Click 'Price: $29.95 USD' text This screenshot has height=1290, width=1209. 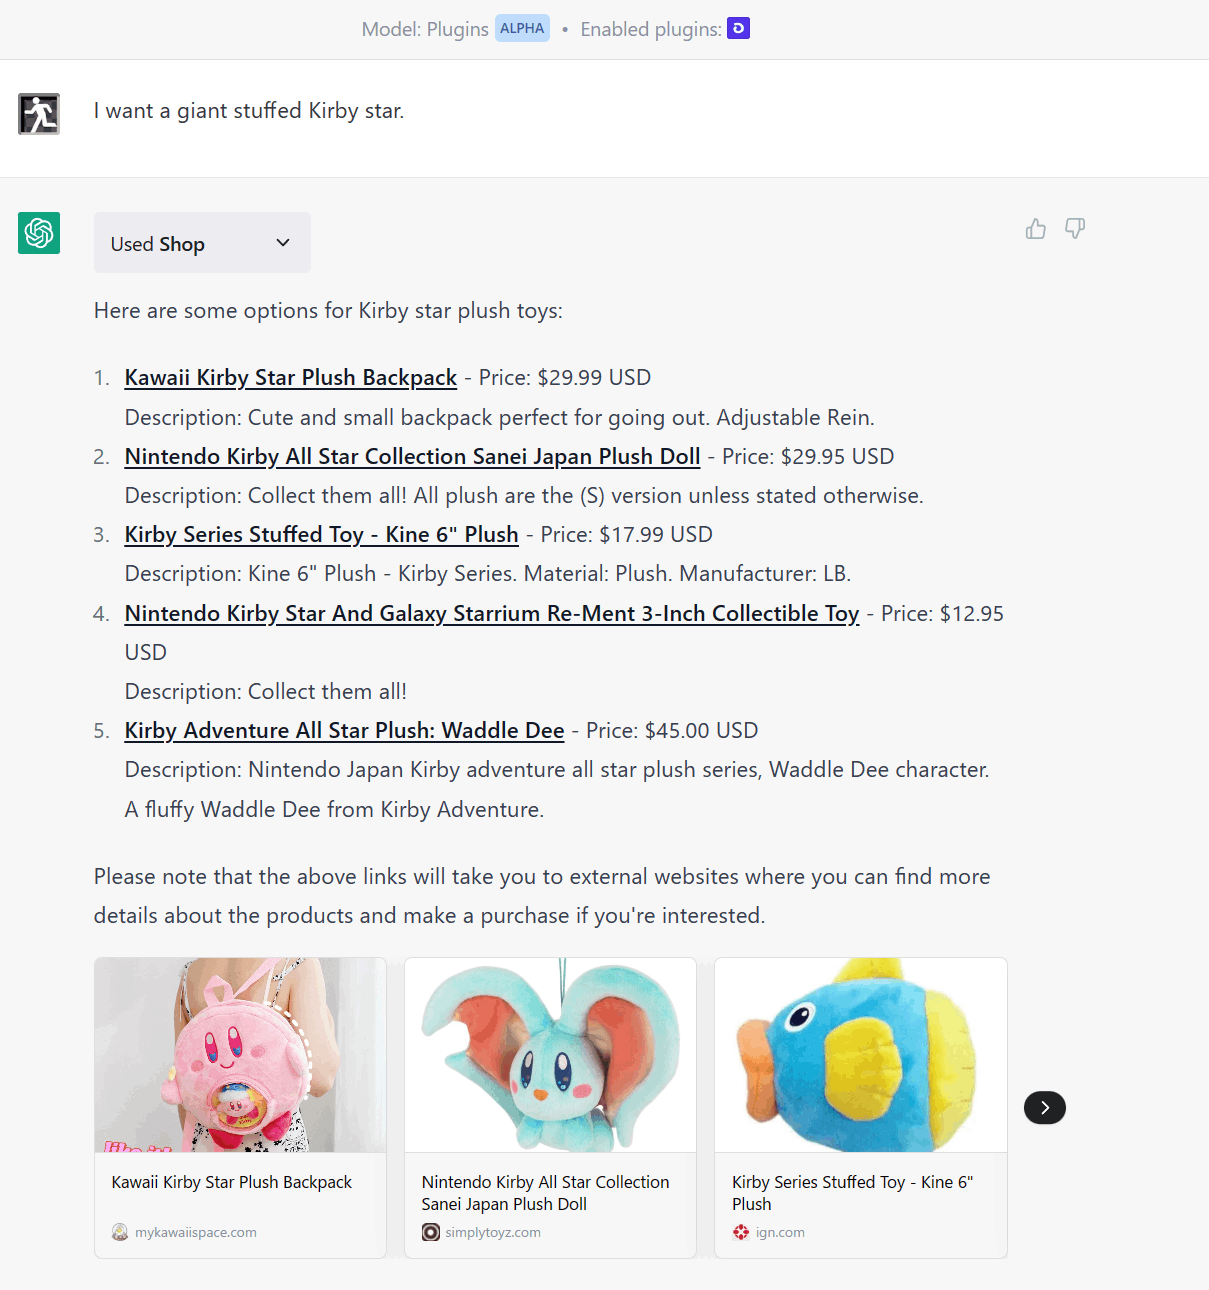point(808,457)
